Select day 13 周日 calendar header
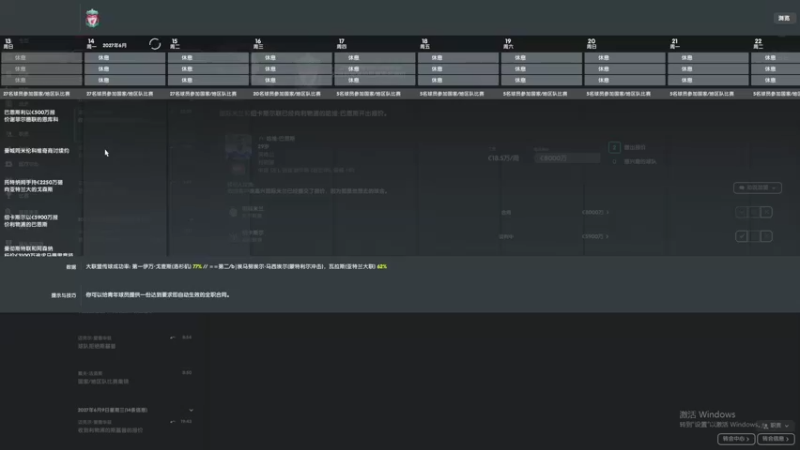The image size is (800, 450). click(x=8, y=43)
